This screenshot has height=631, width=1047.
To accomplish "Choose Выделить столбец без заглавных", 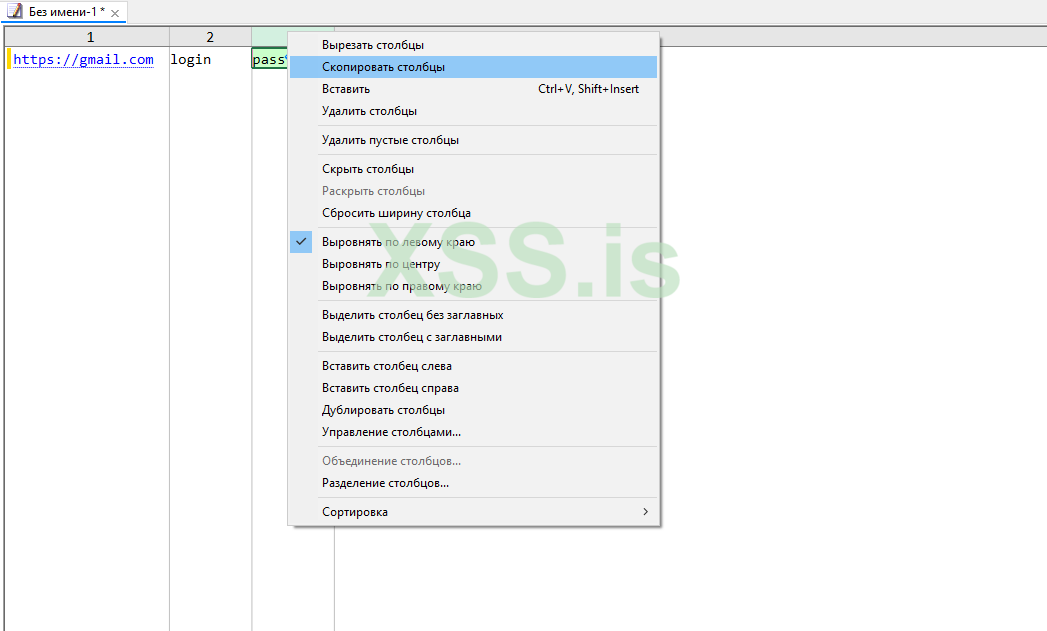I will [473, 314].
